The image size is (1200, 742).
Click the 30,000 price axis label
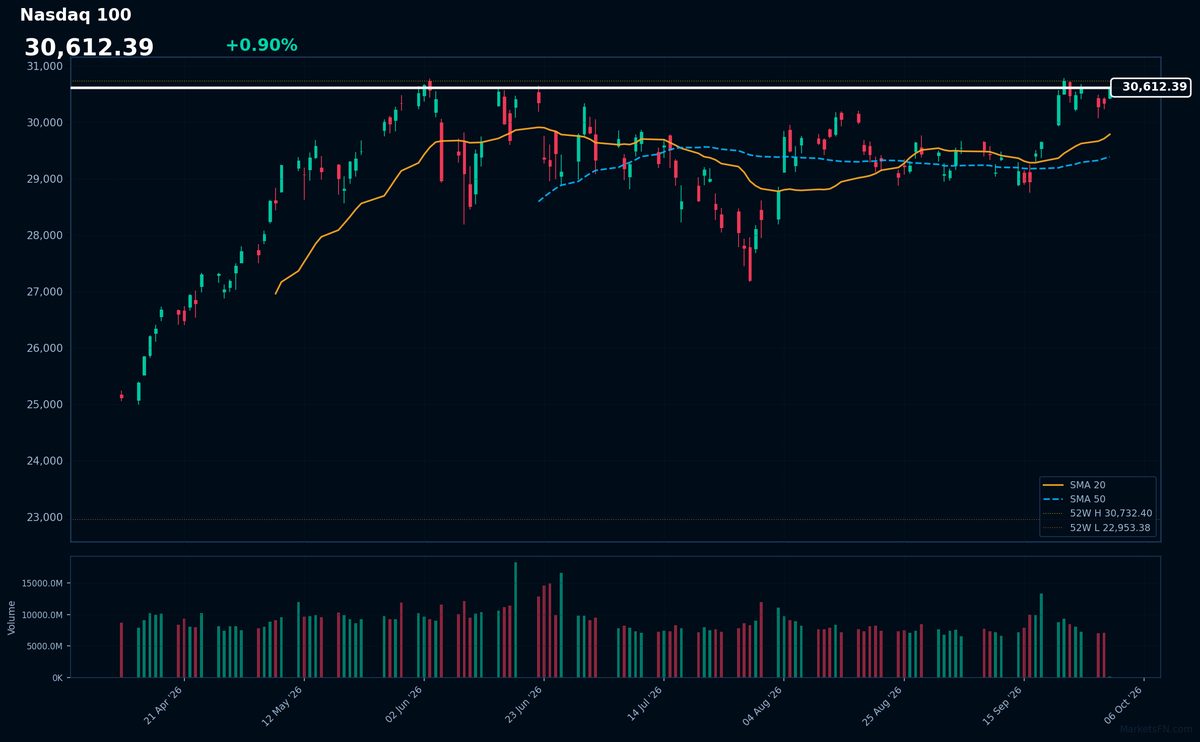[46, 123]
